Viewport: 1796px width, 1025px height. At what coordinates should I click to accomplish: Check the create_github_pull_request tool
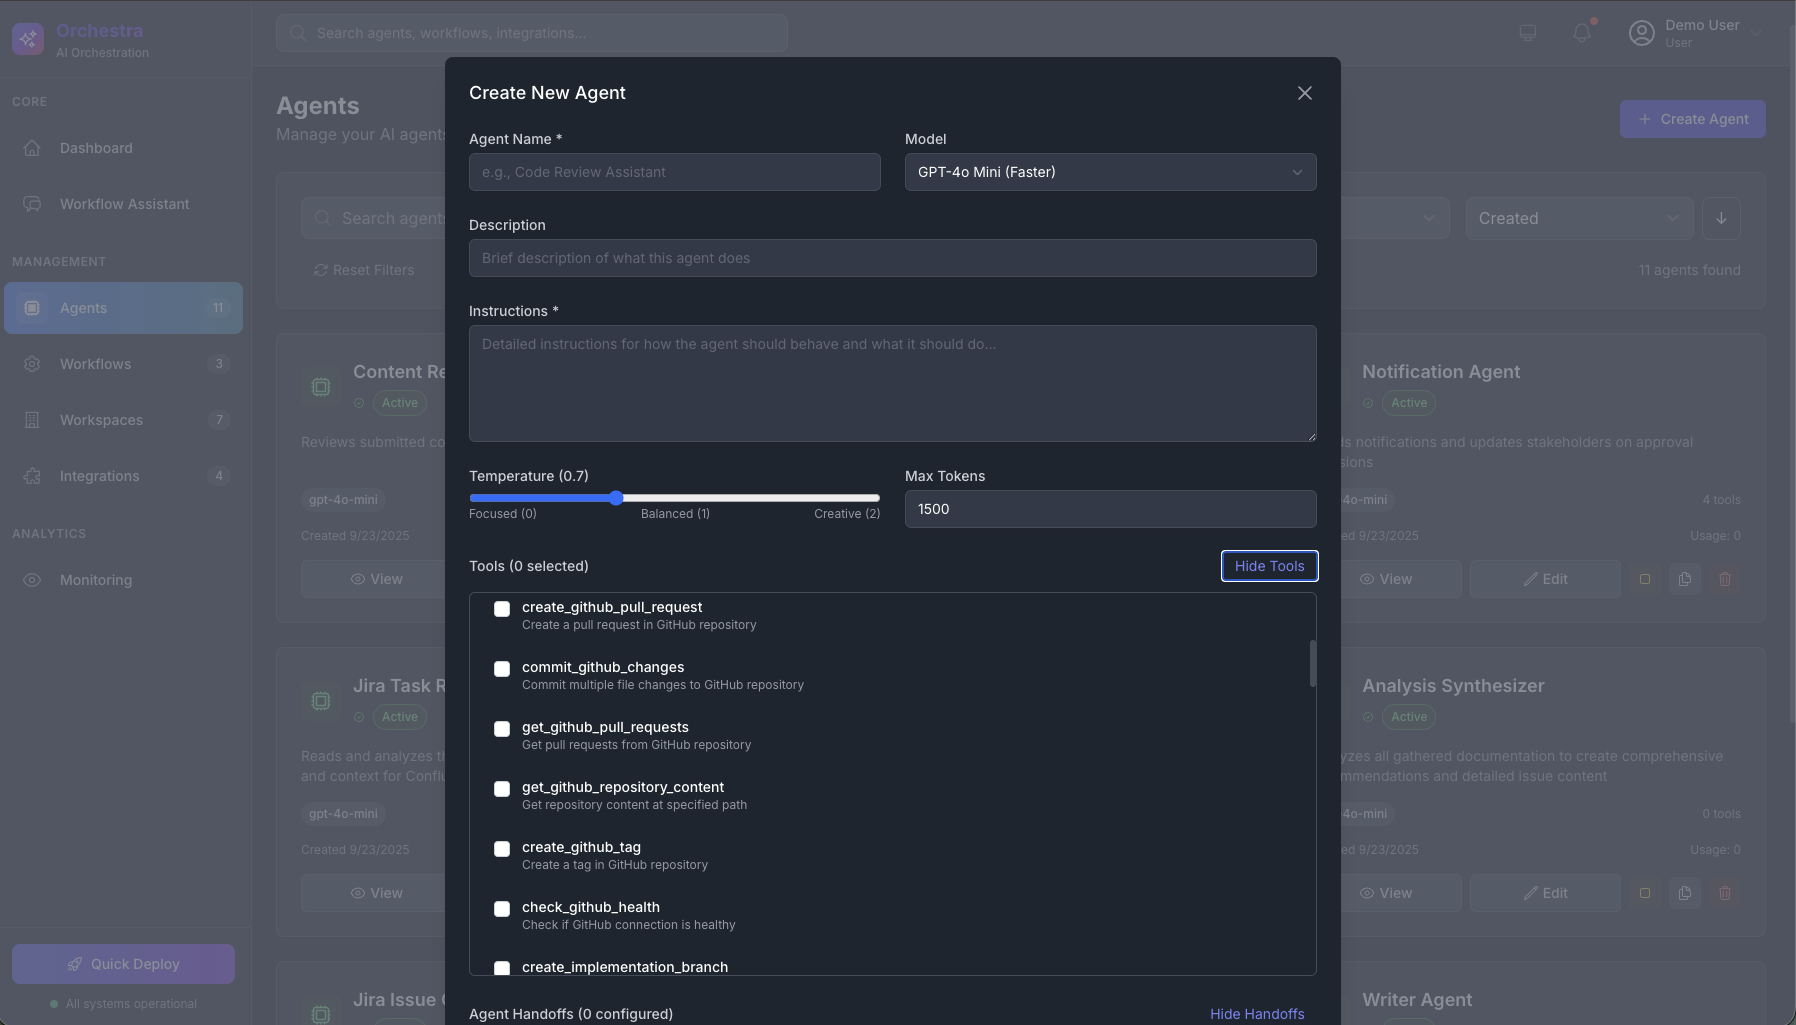pos(502,609)
